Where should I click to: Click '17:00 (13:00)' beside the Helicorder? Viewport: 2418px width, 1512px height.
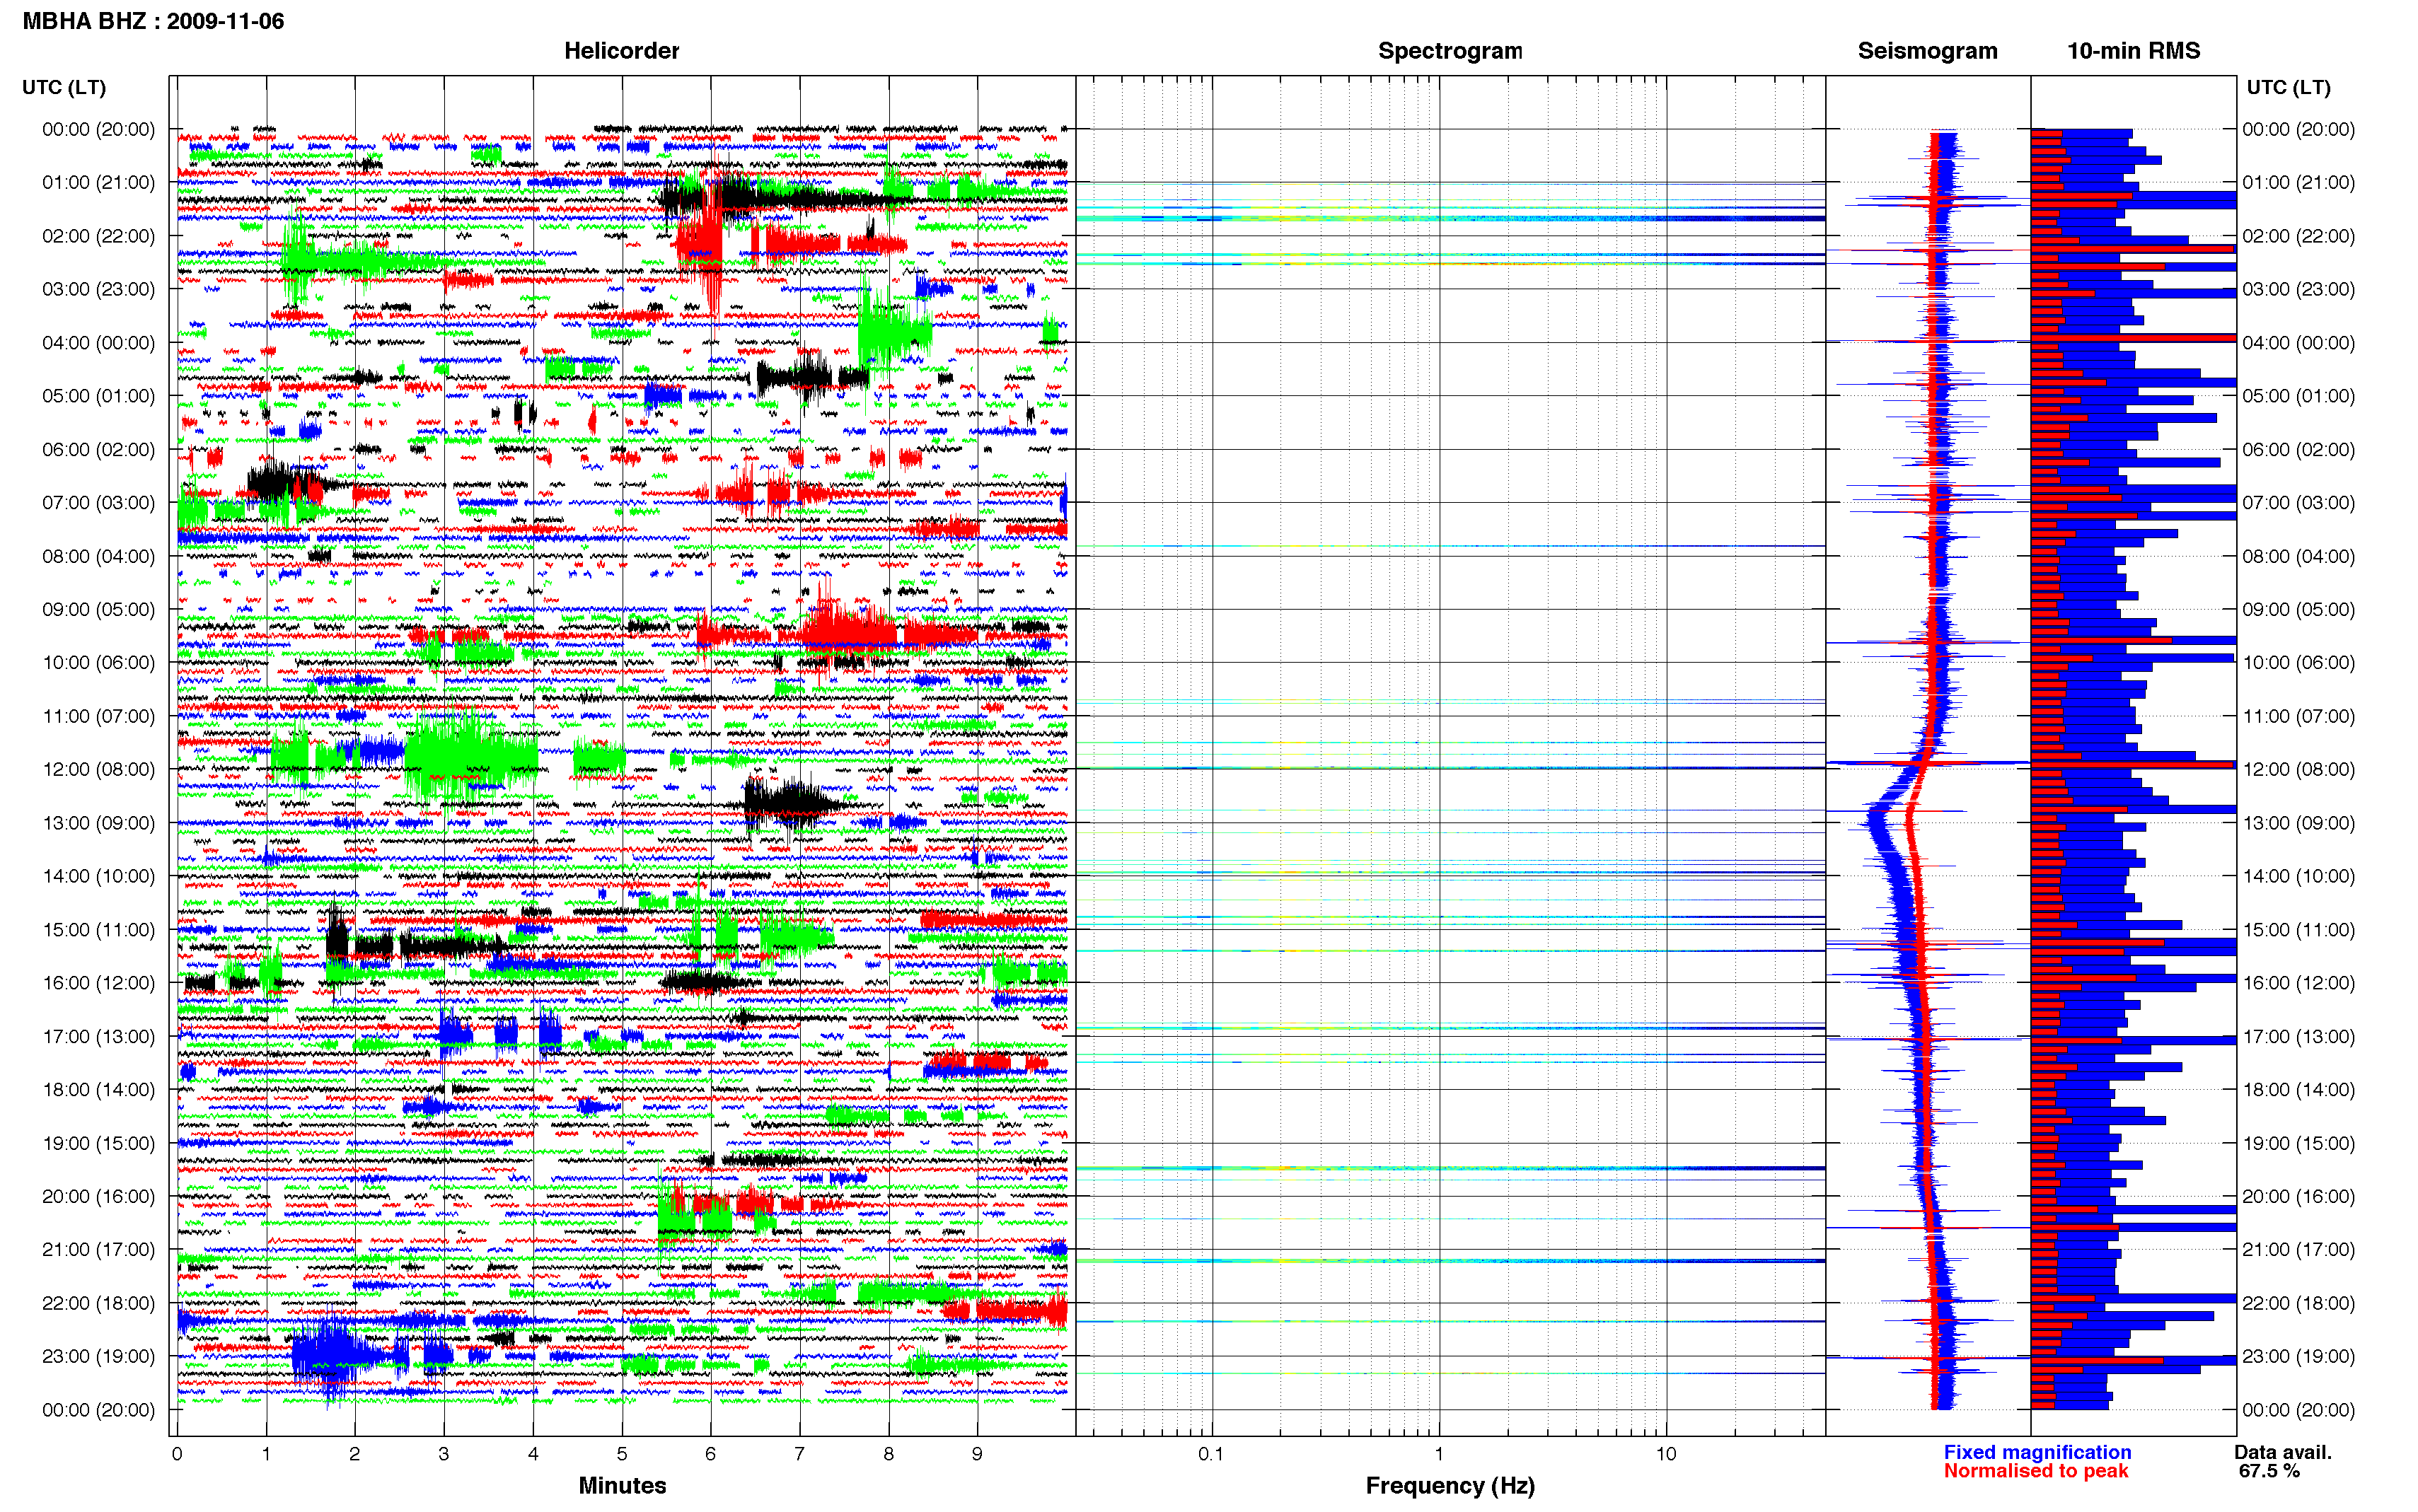click(x=98, y=1036)
